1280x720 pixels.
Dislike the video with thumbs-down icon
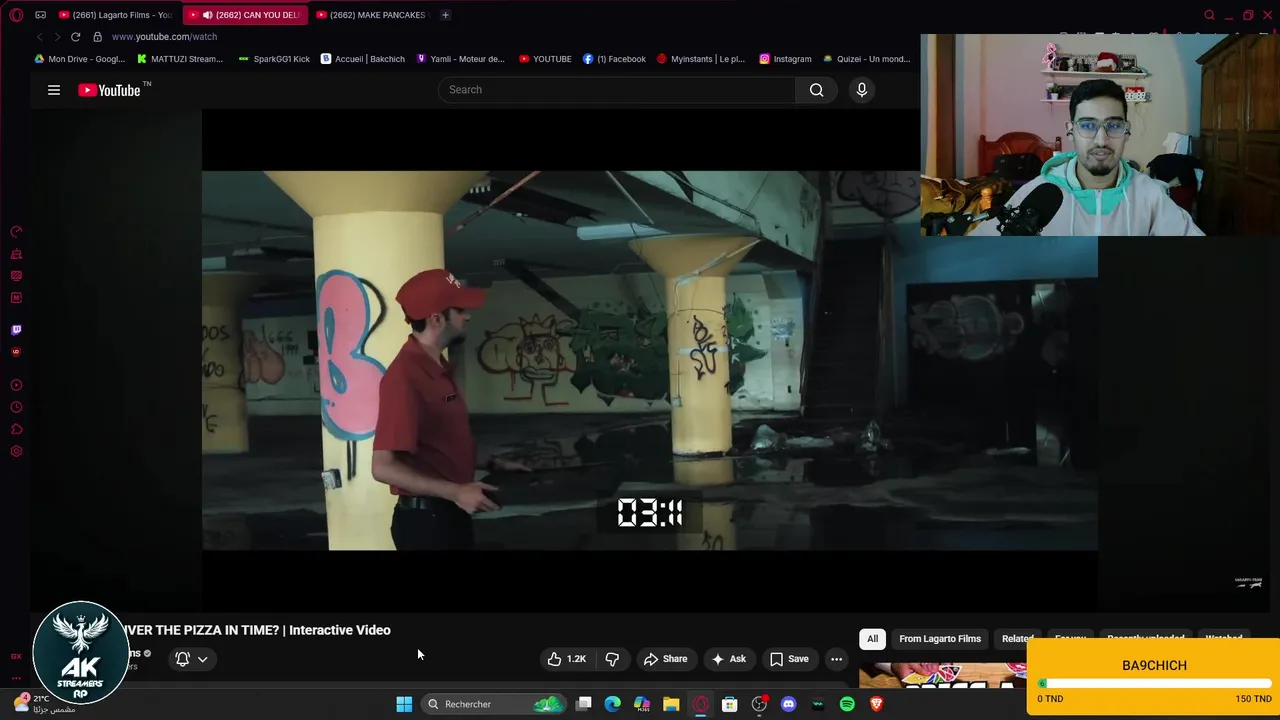(612, 659)
